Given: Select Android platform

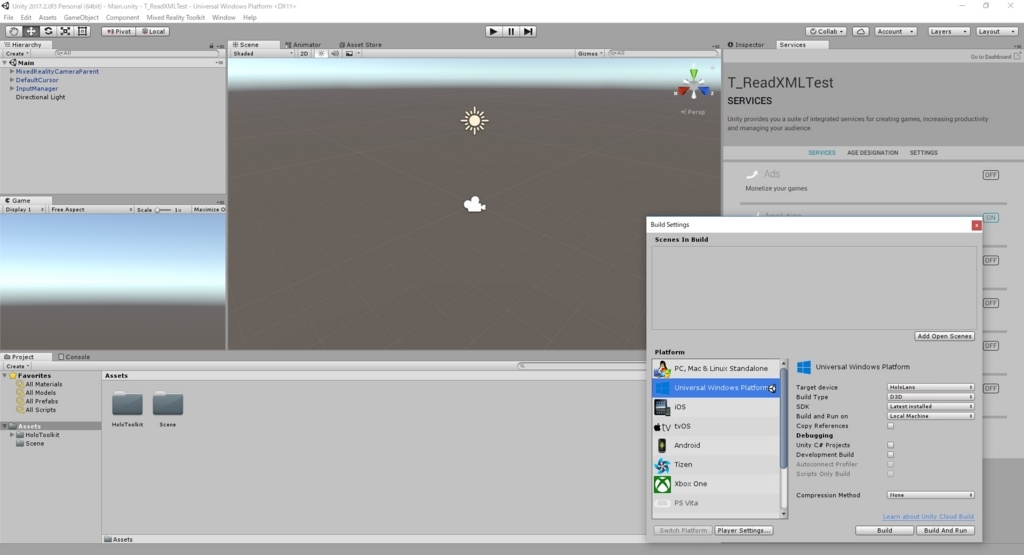Looking at the screenshot, I should pos(716,445).
